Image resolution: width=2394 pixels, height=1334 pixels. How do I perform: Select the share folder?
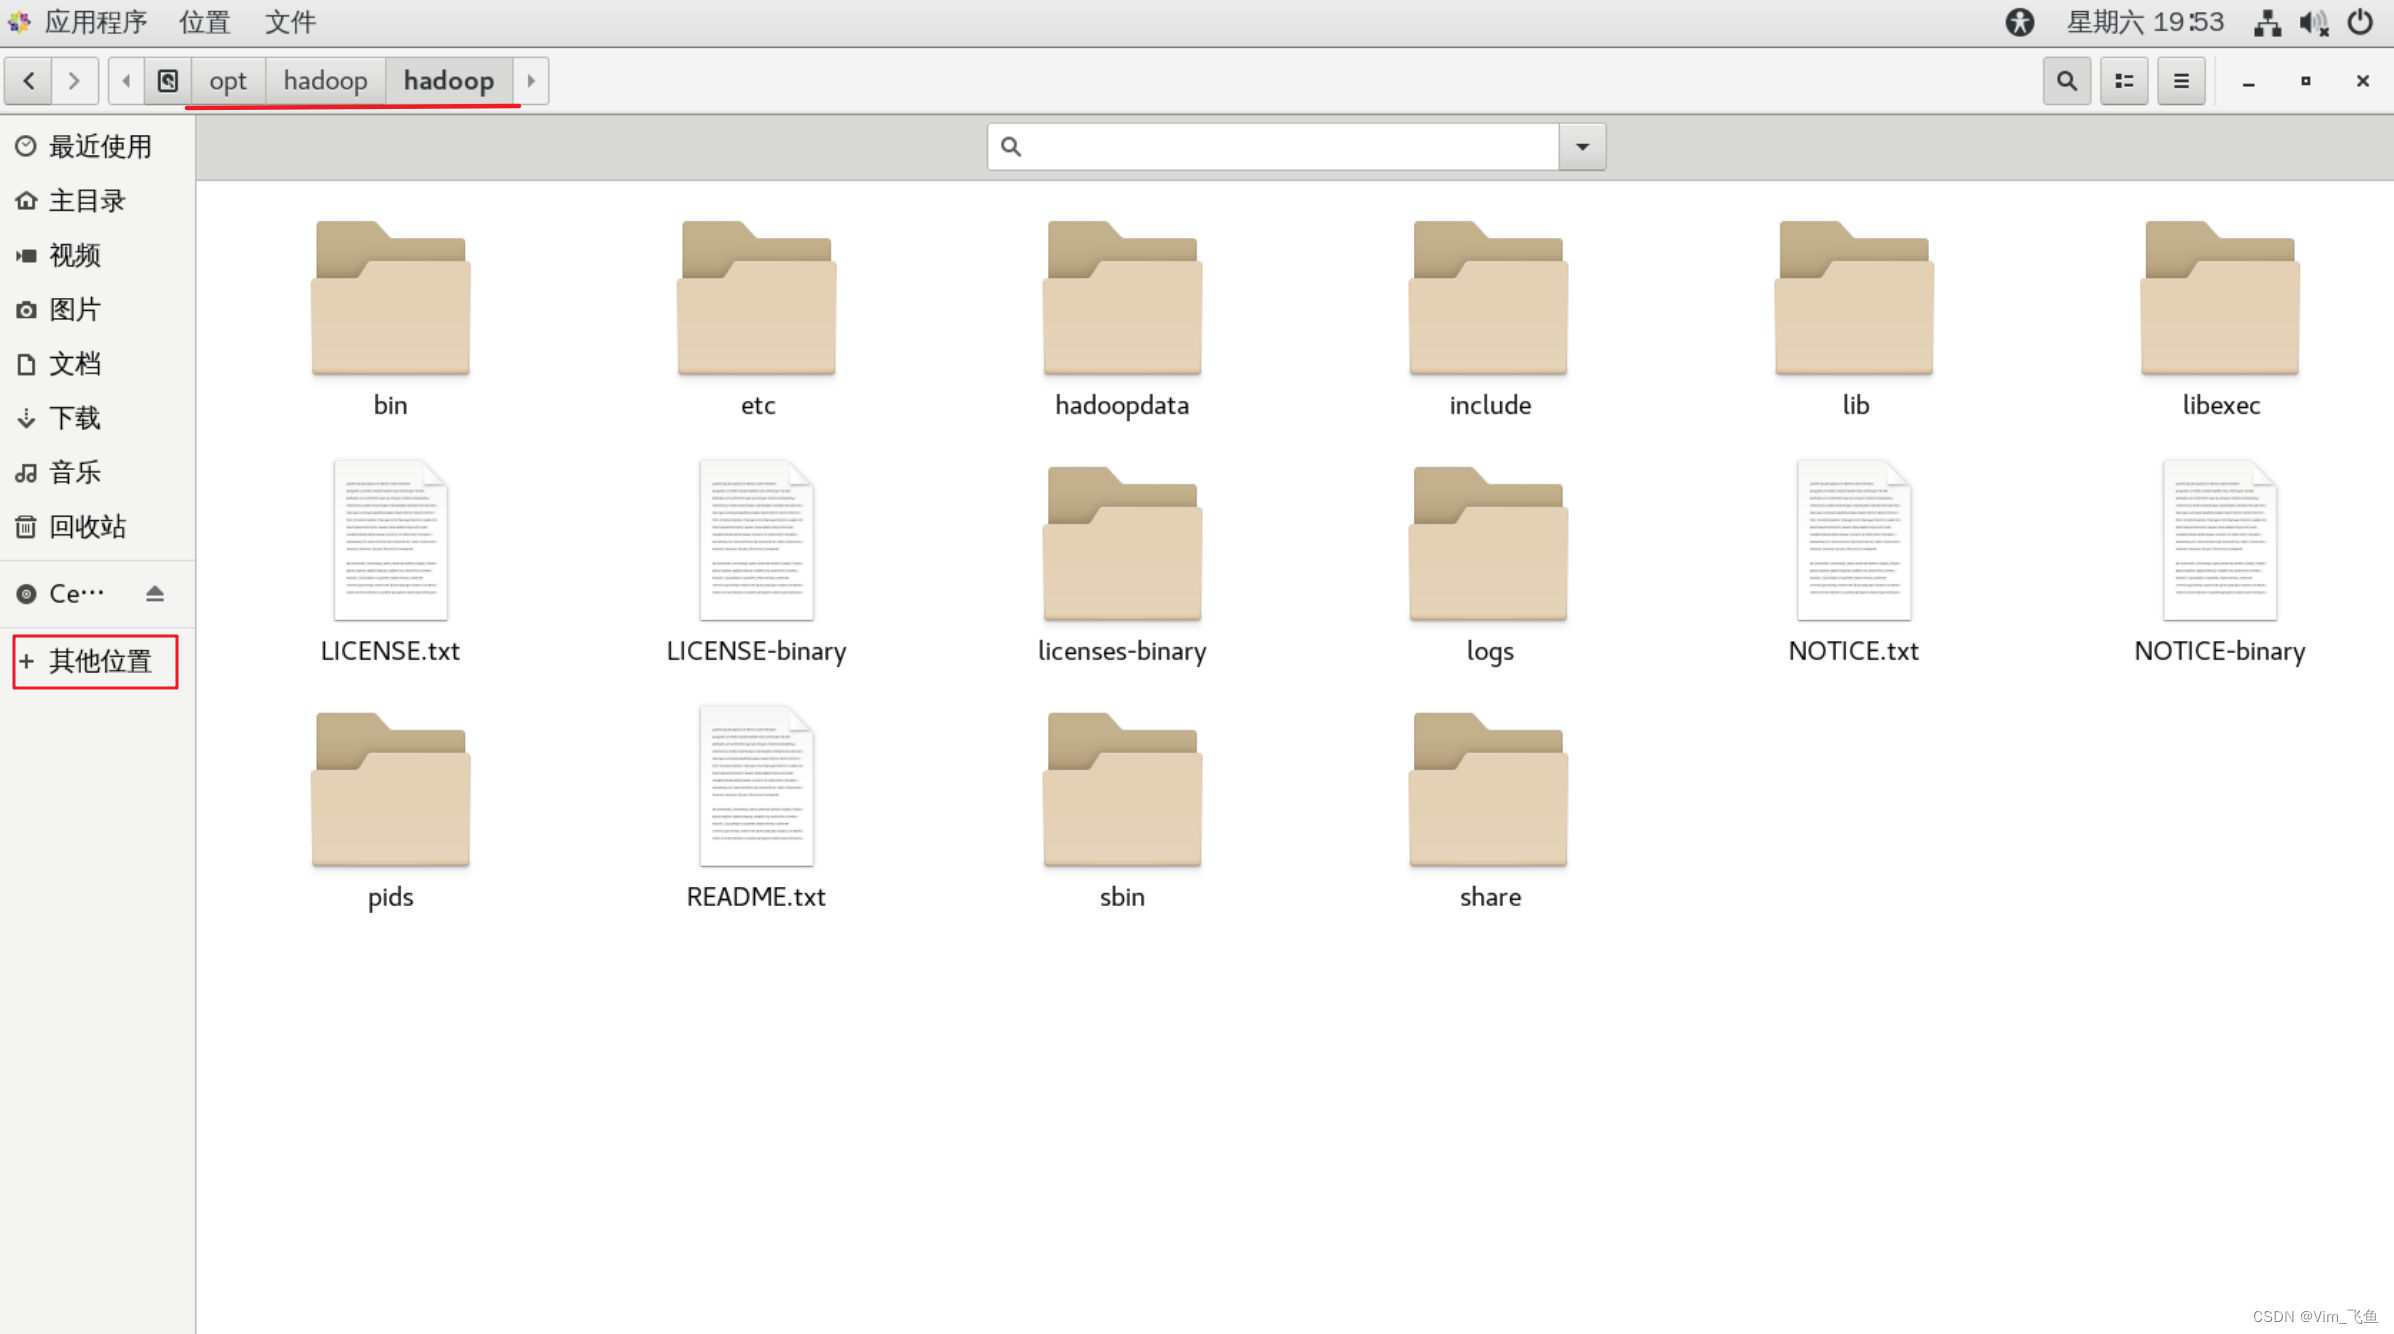(1489, 811)
